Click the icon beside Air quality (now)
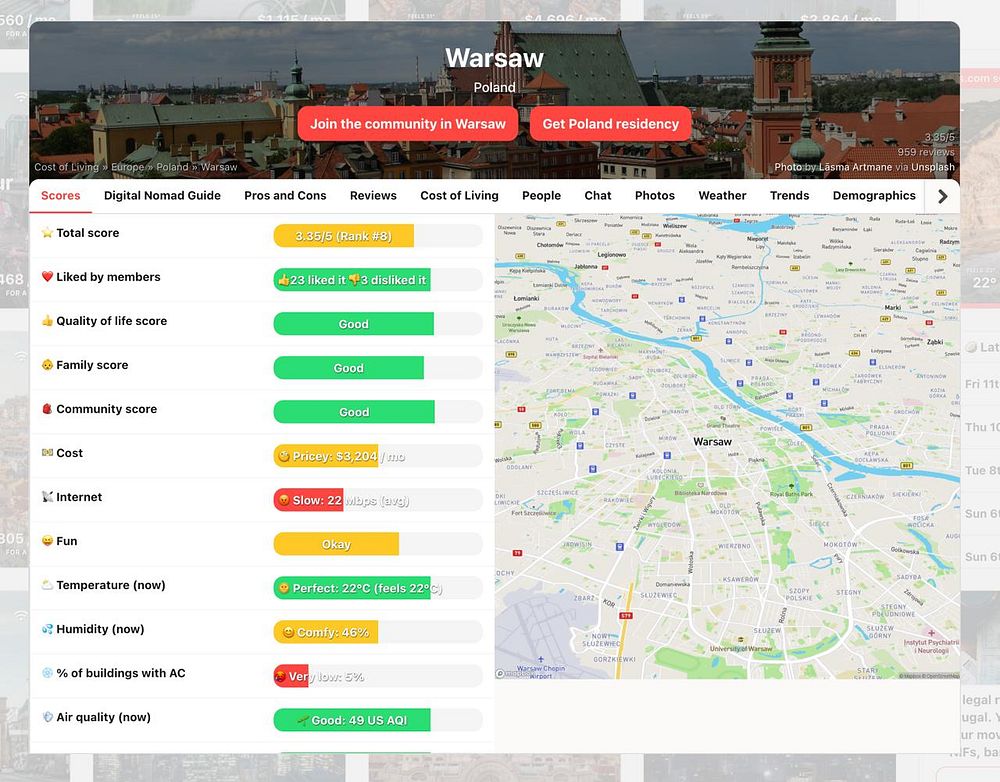This screenshot has width=1000, height=782. tap(47, 717)
